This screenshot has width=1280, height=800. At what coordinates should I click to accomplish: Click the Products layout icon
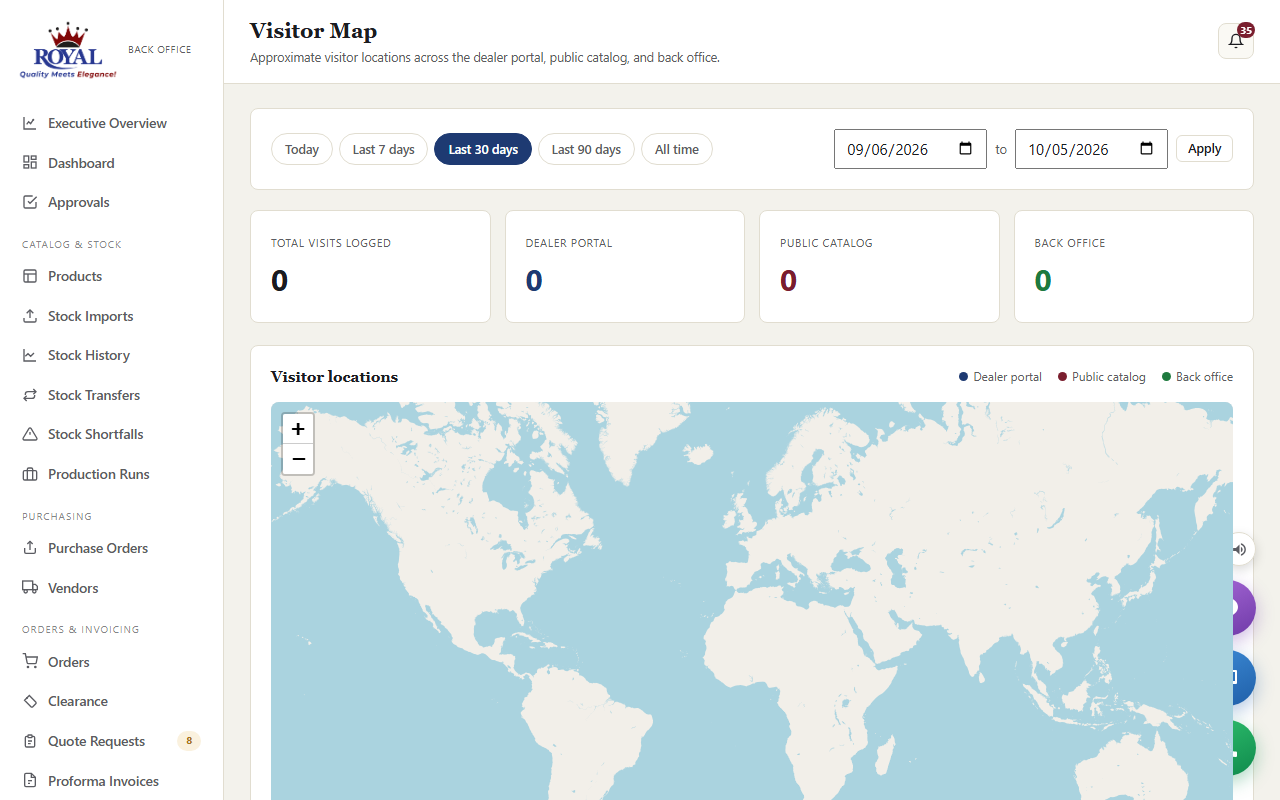[x=30, y=276]
